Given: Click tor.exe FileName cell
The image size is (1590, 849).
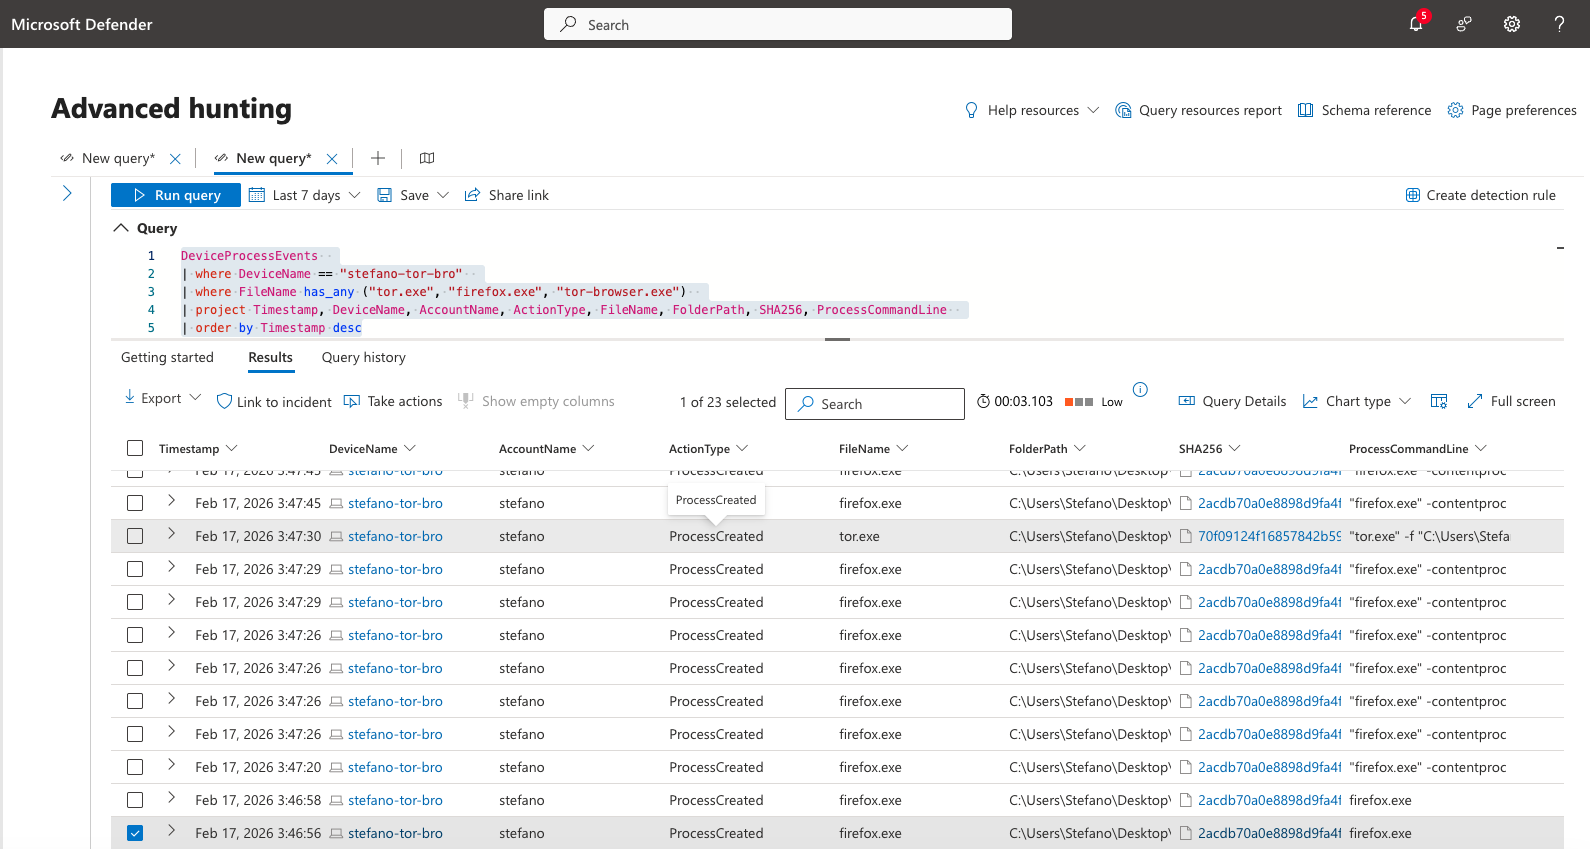Looking at the screenshot, I should pos(859,536).
